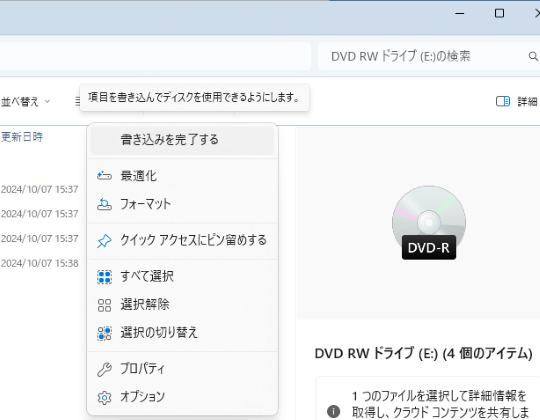Select フォーマット menu entry
The height and width of the screenshot is (420, 540).
pyautogui.click(x=182, y=204)
